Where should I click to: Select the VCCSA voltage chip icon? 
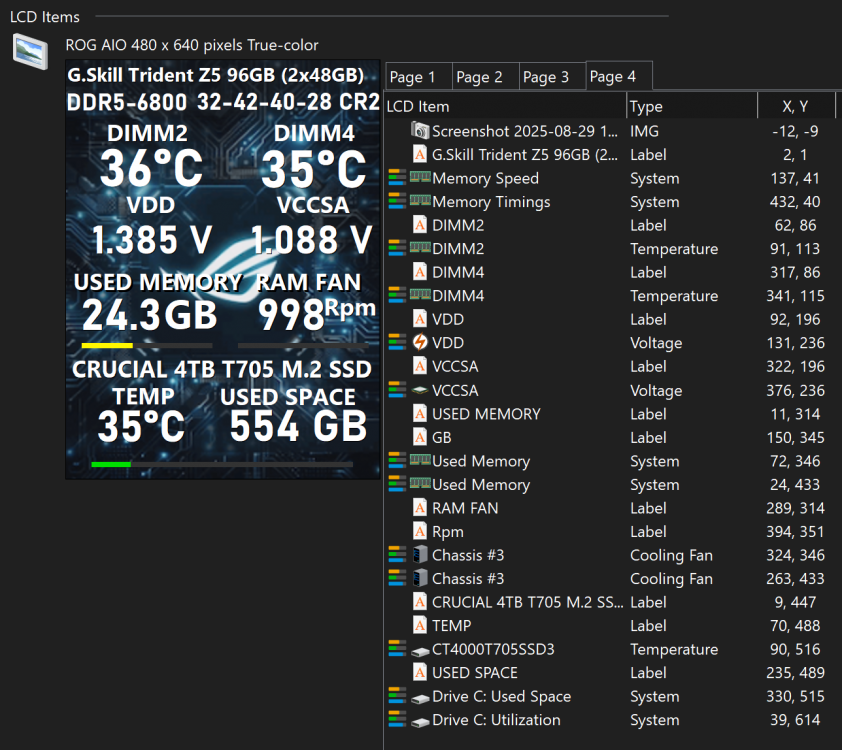point(420,390)
